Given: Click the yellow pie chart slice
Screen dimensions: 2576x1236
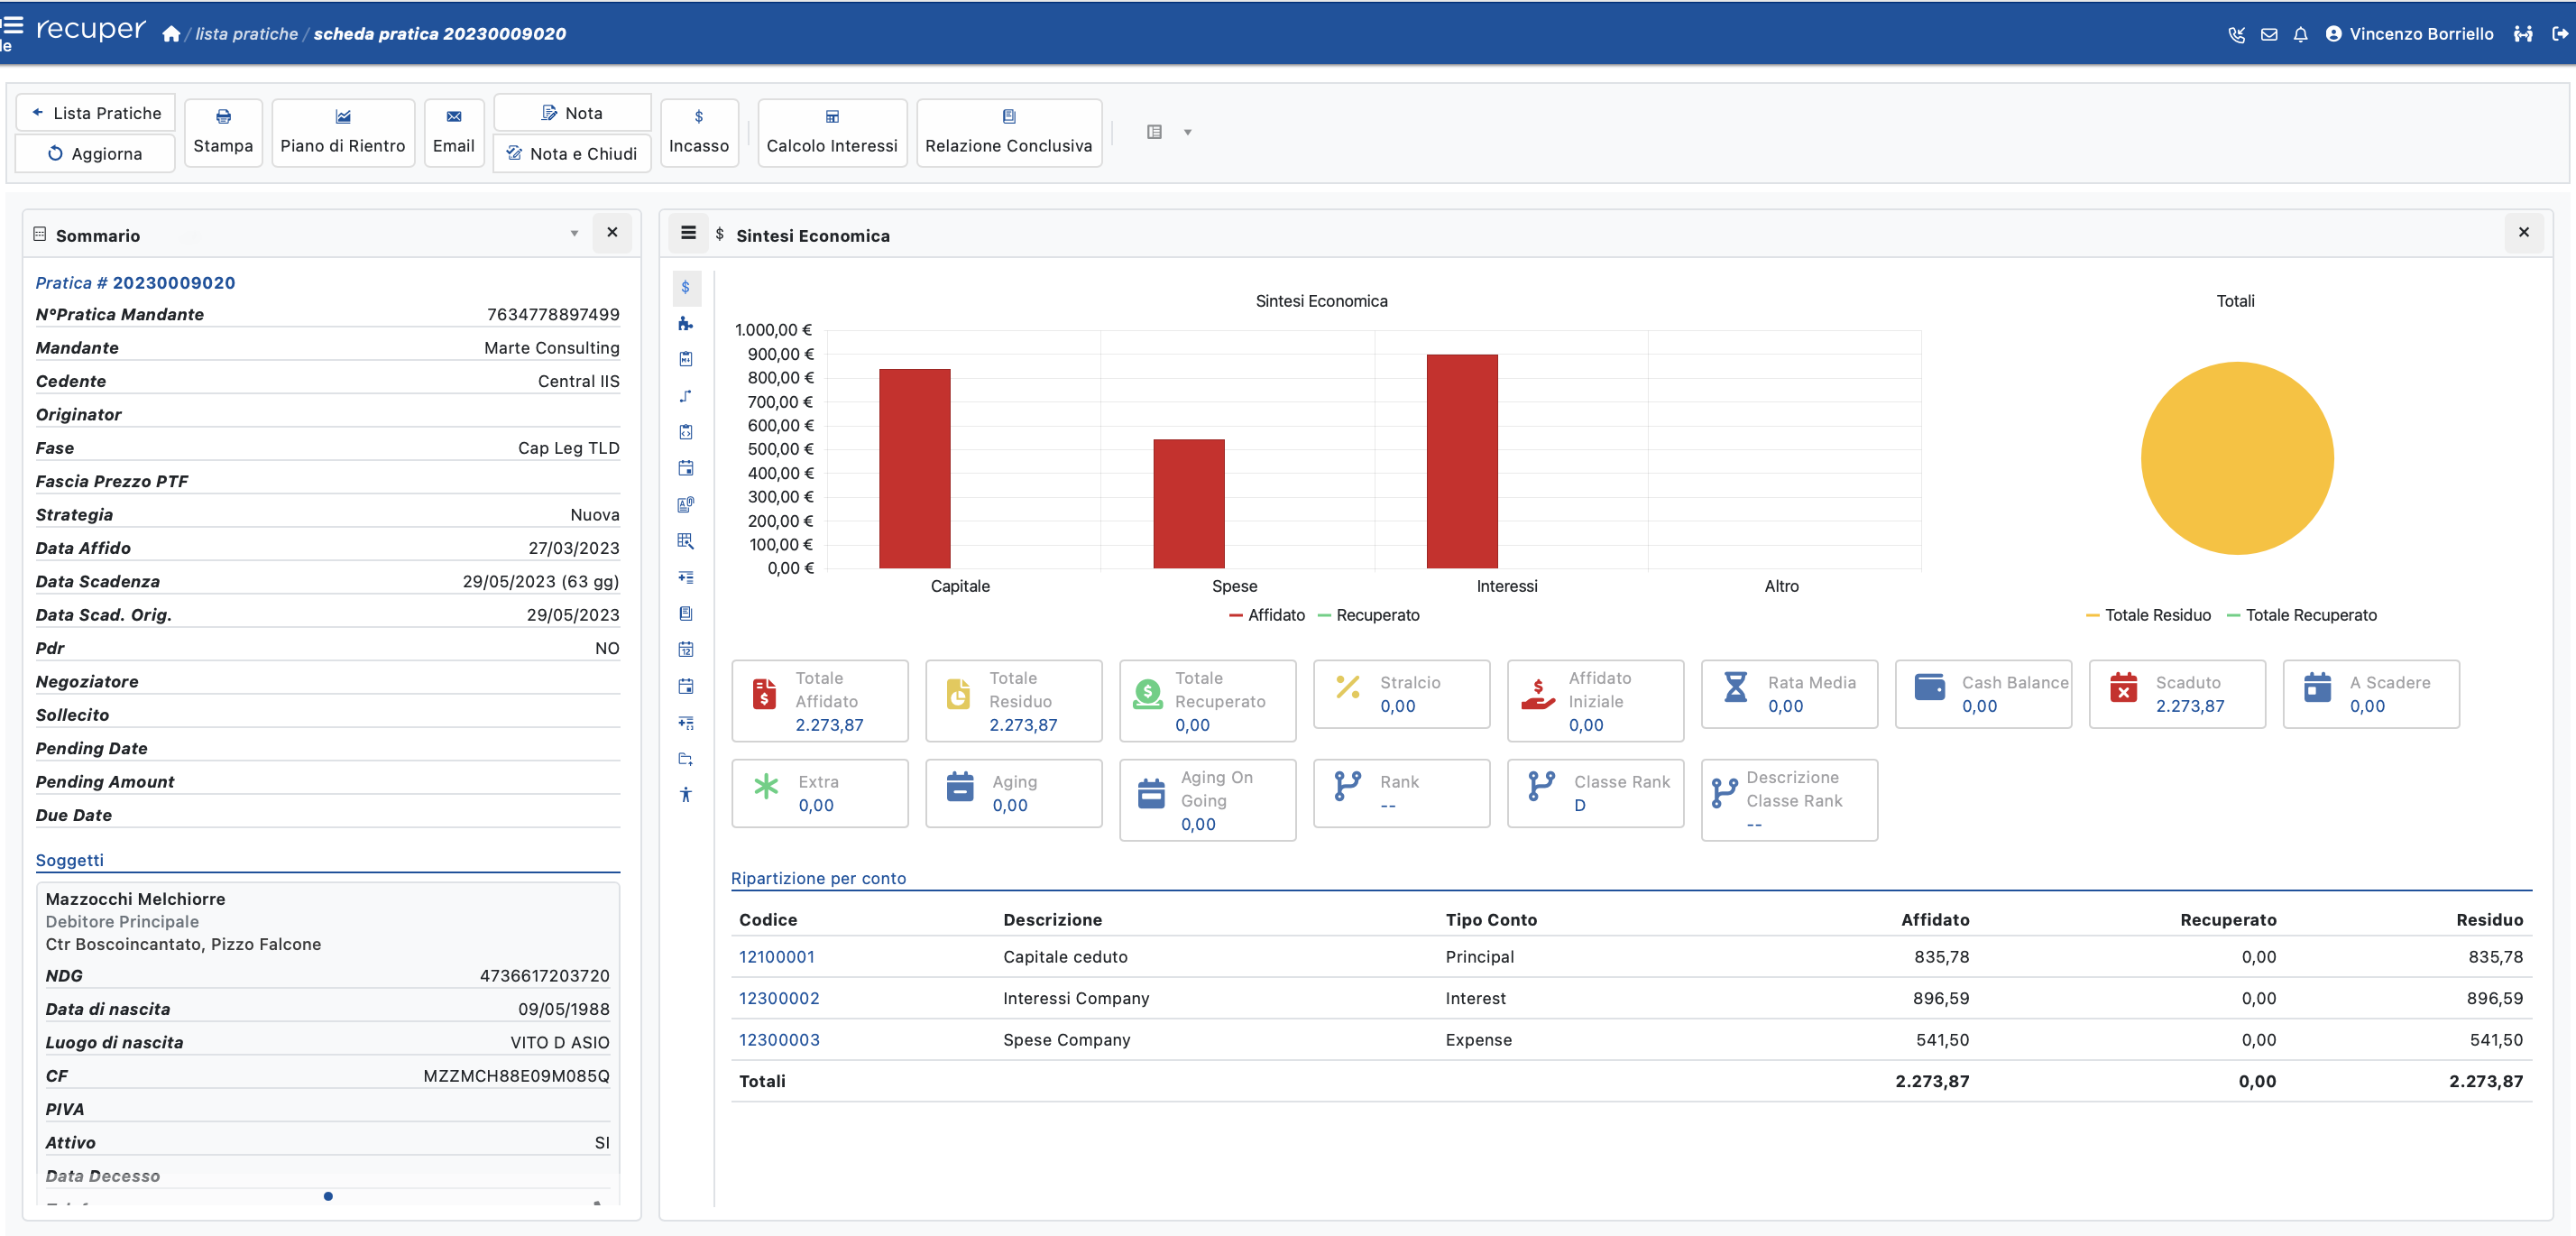Looking at the screenshot, I should point(2236,458).
